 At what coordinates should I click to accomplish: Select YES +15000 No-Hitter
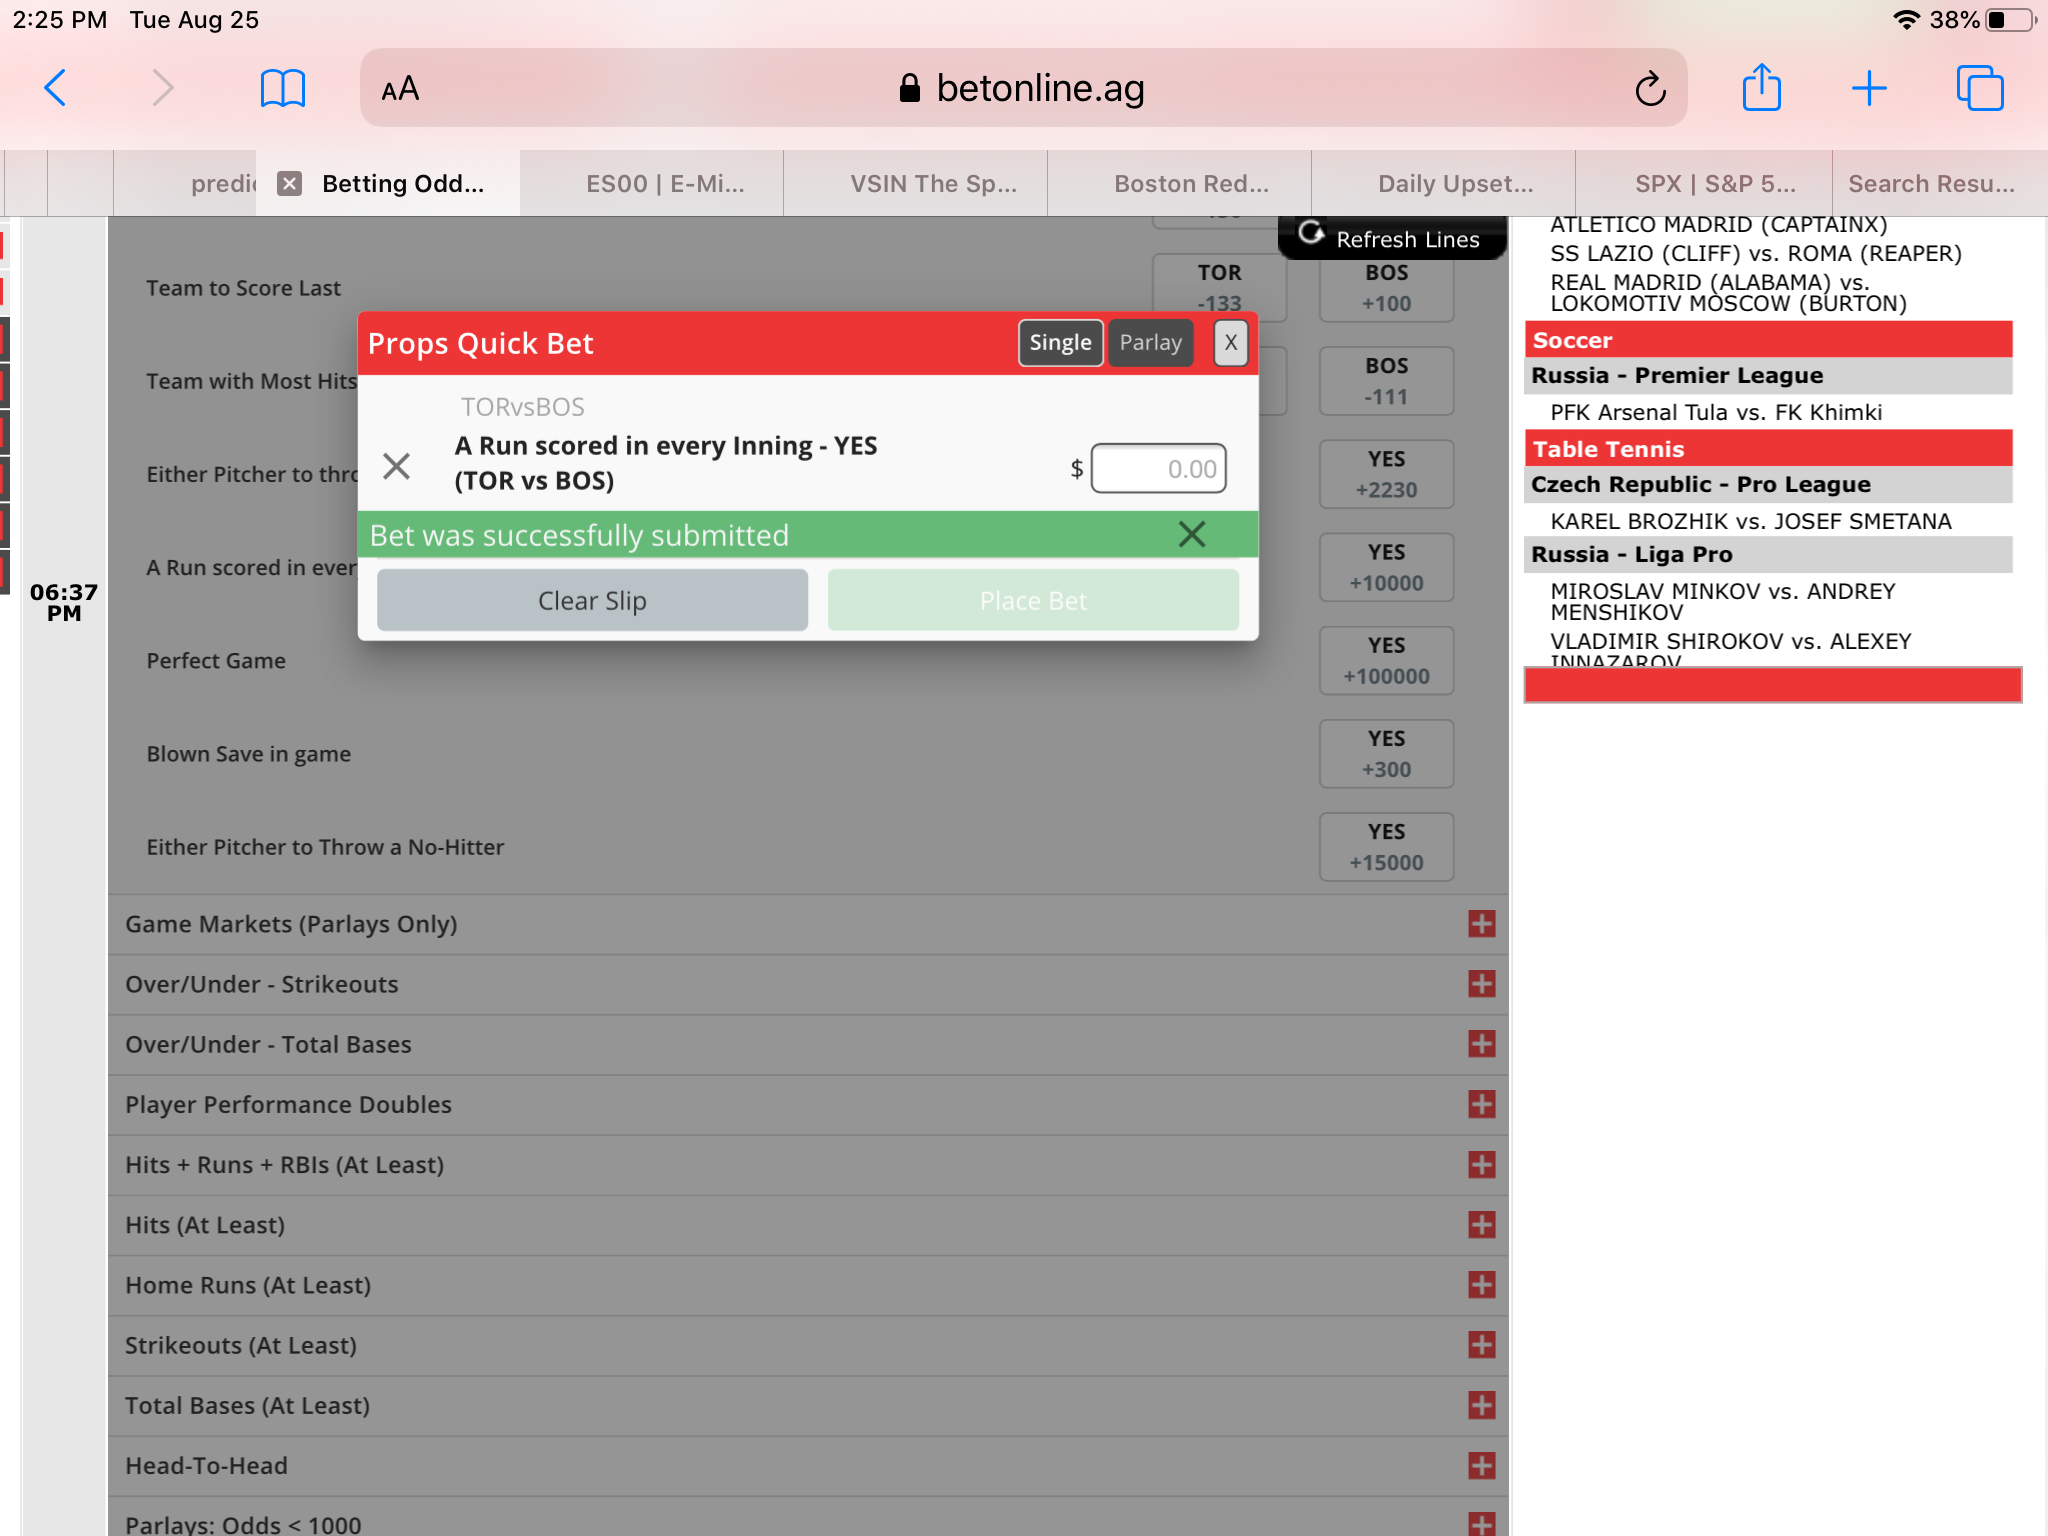1386,846
